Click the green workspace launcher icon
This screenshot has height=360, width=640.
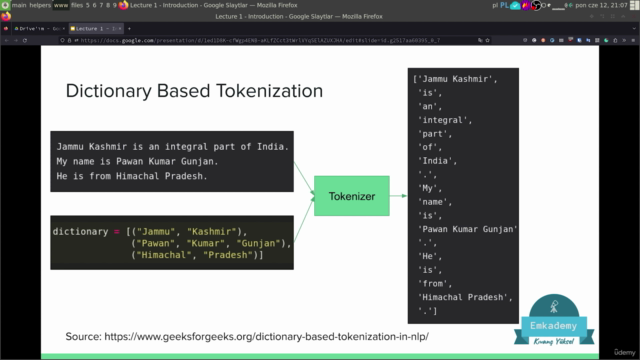coord(5,5)
